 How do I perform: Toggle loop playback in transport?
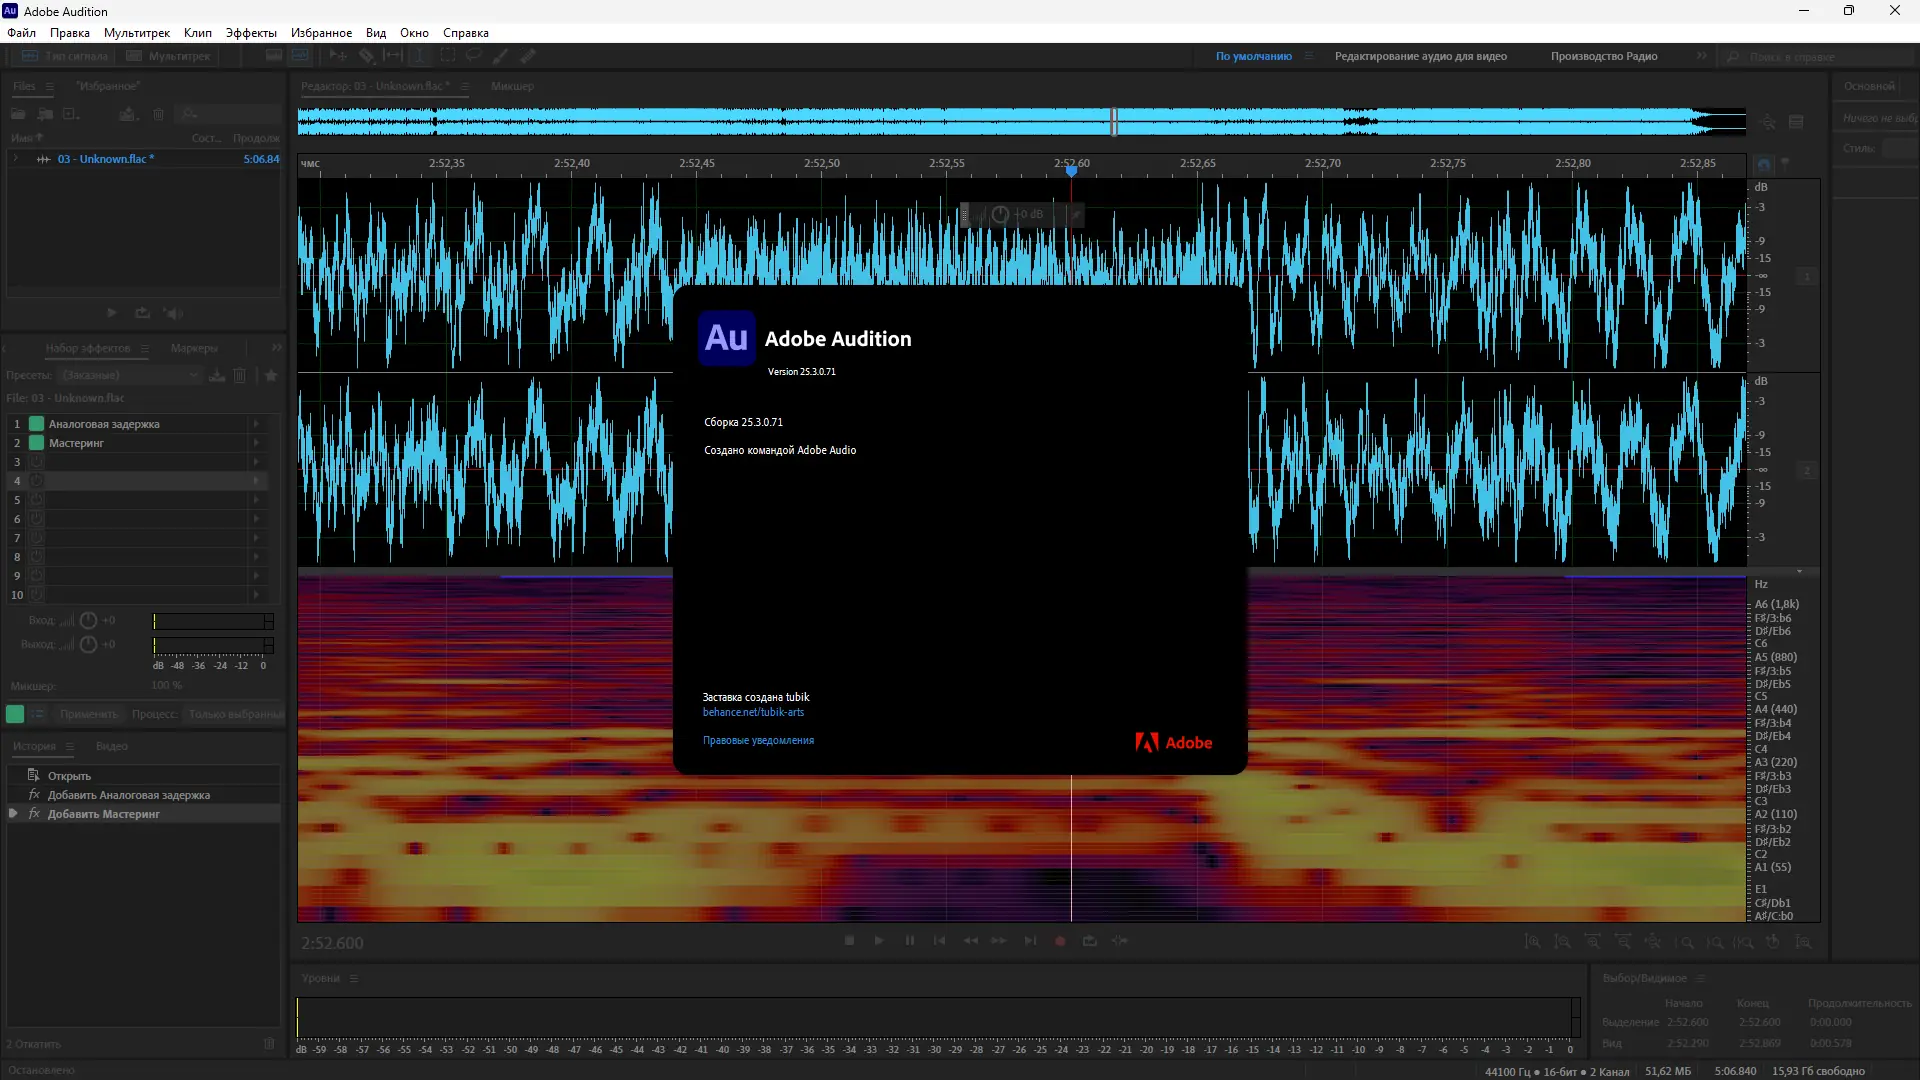pos(1090,941)
